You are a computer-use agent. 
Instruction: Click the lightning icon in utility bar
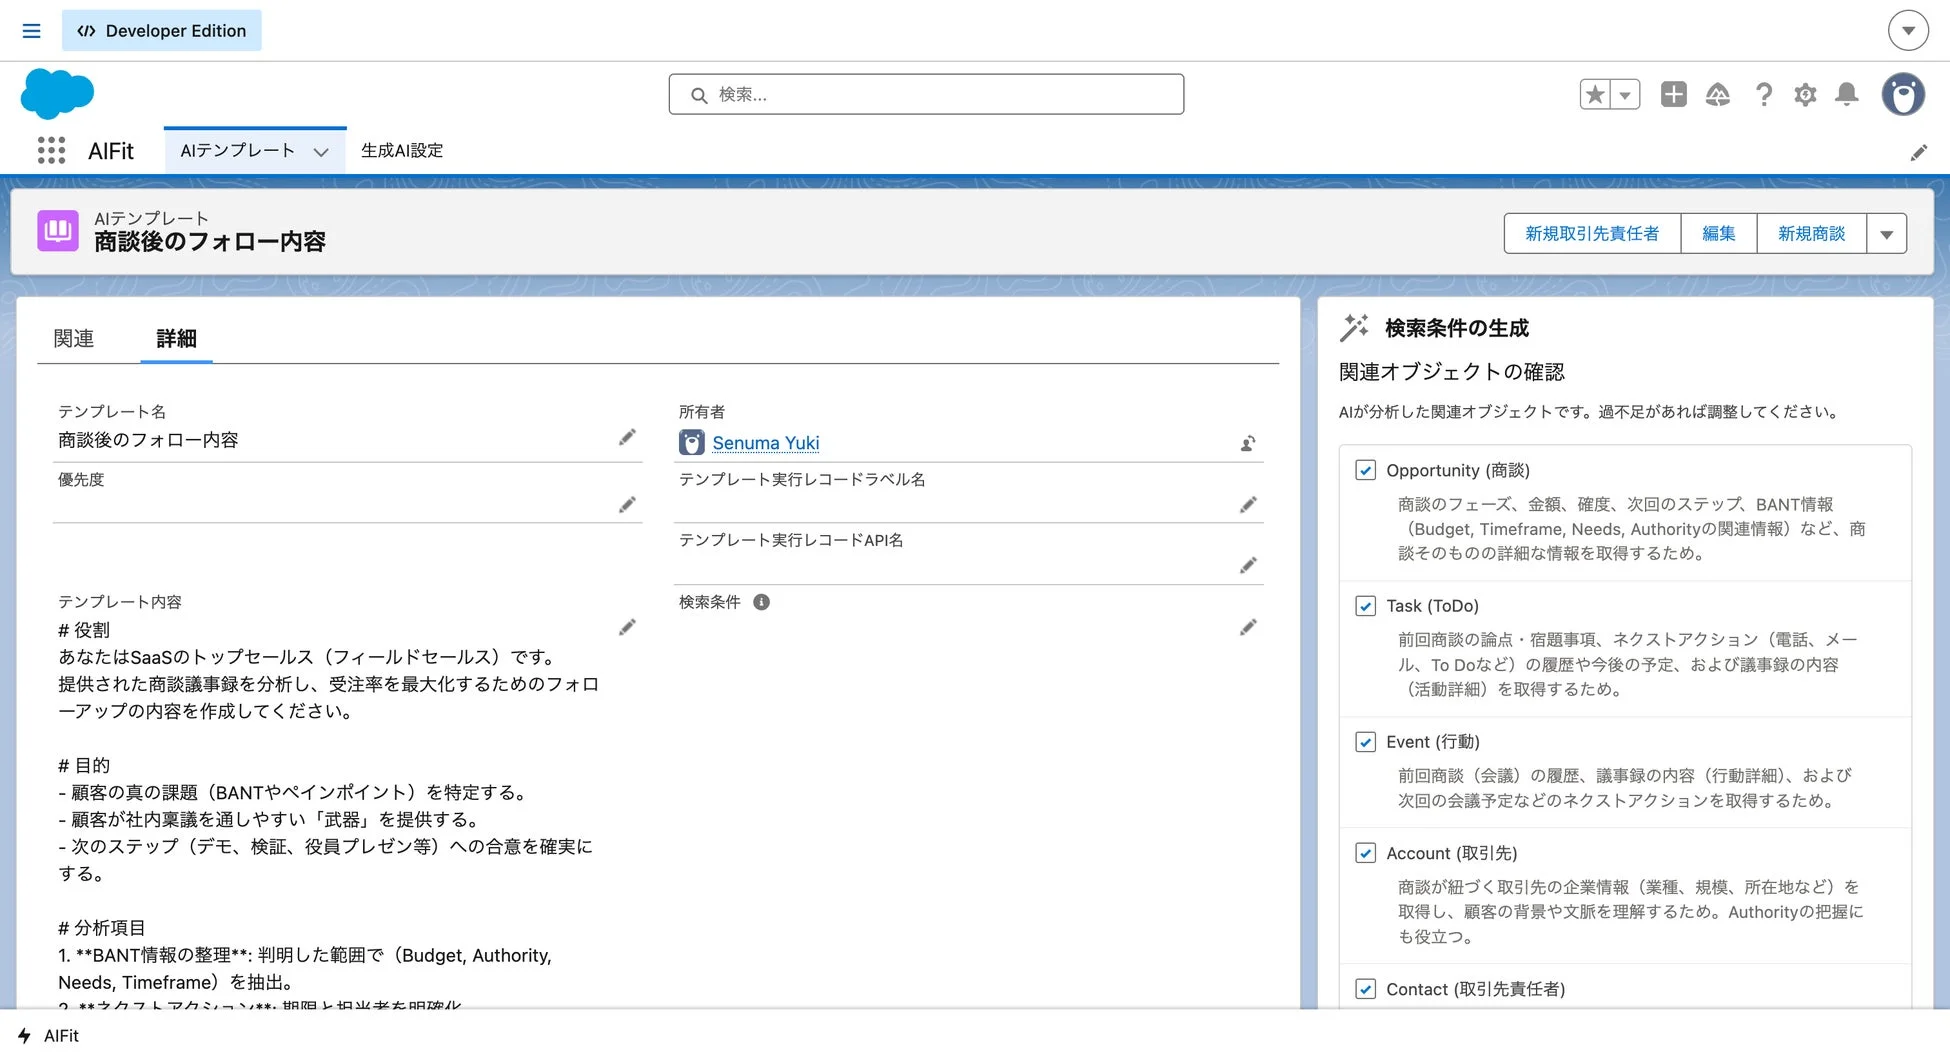point(24,1036)
